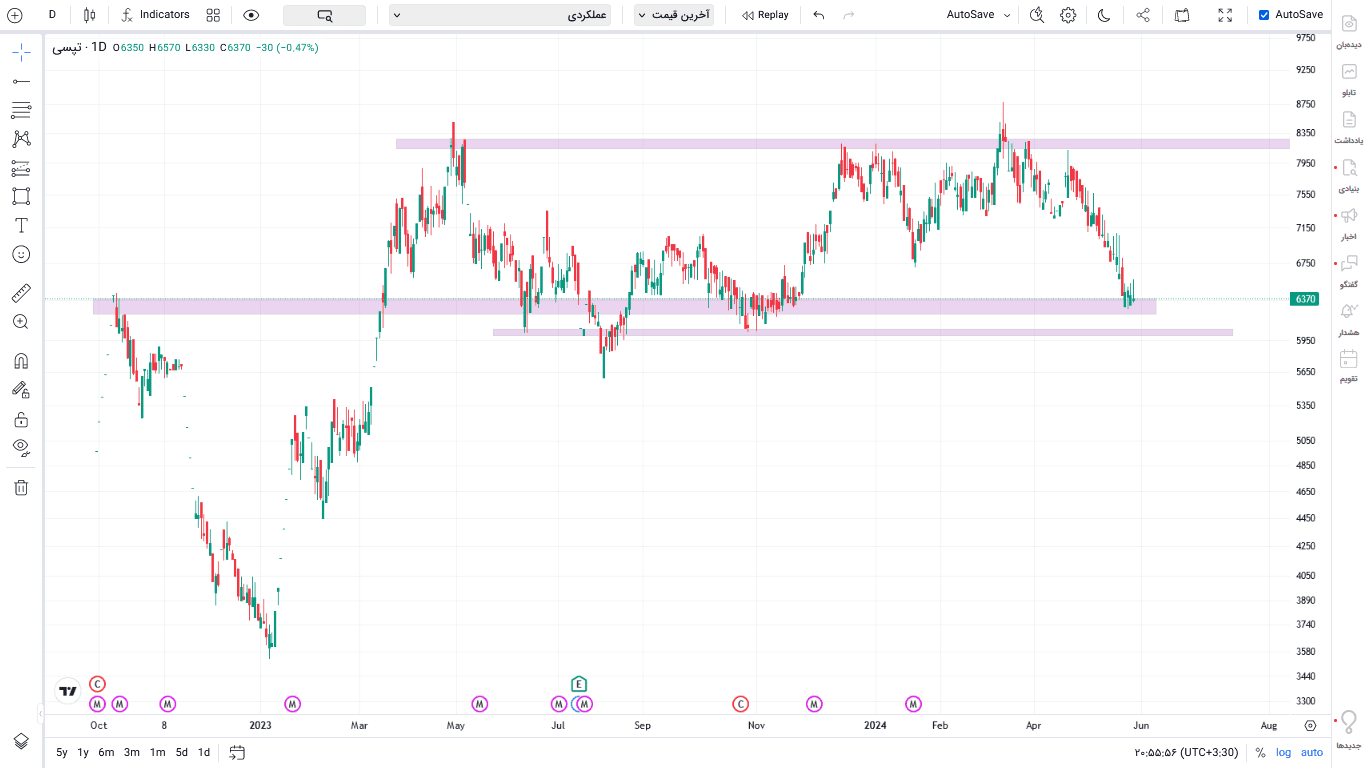Open the forecasting and measurement tools
1366x768 pixels.
21,168
